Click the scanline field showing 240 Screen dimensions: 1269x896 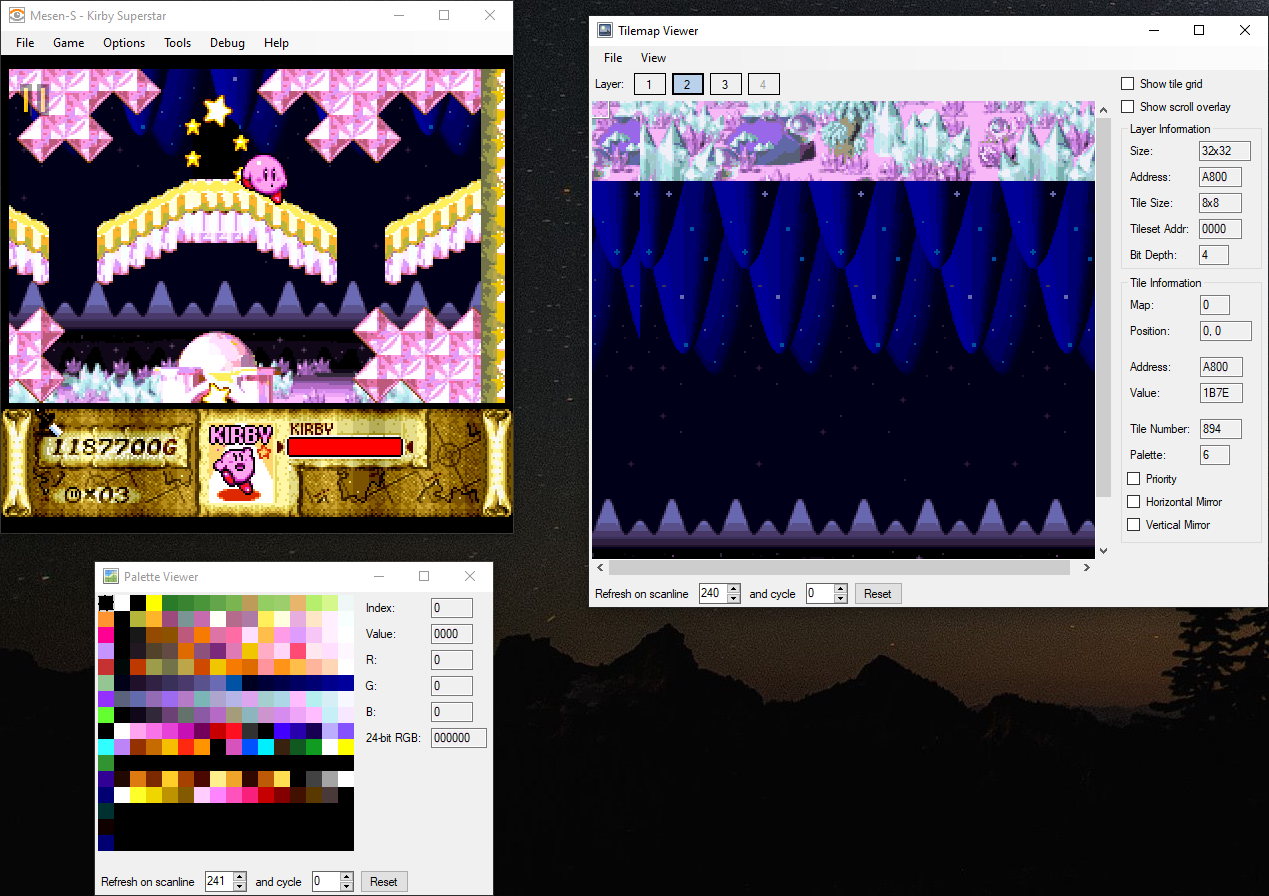click(x=713, y=594)
